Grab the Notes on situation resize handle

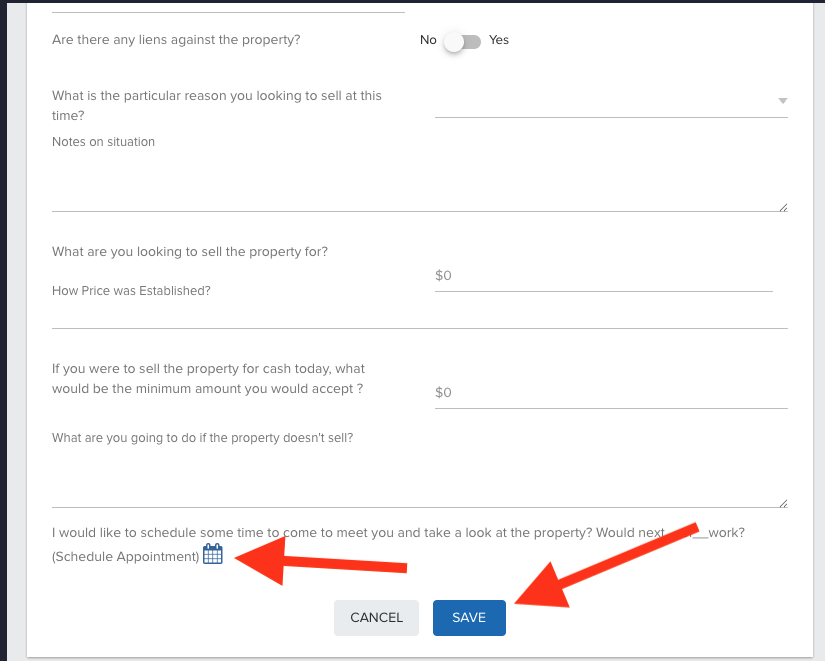[782, 207]
